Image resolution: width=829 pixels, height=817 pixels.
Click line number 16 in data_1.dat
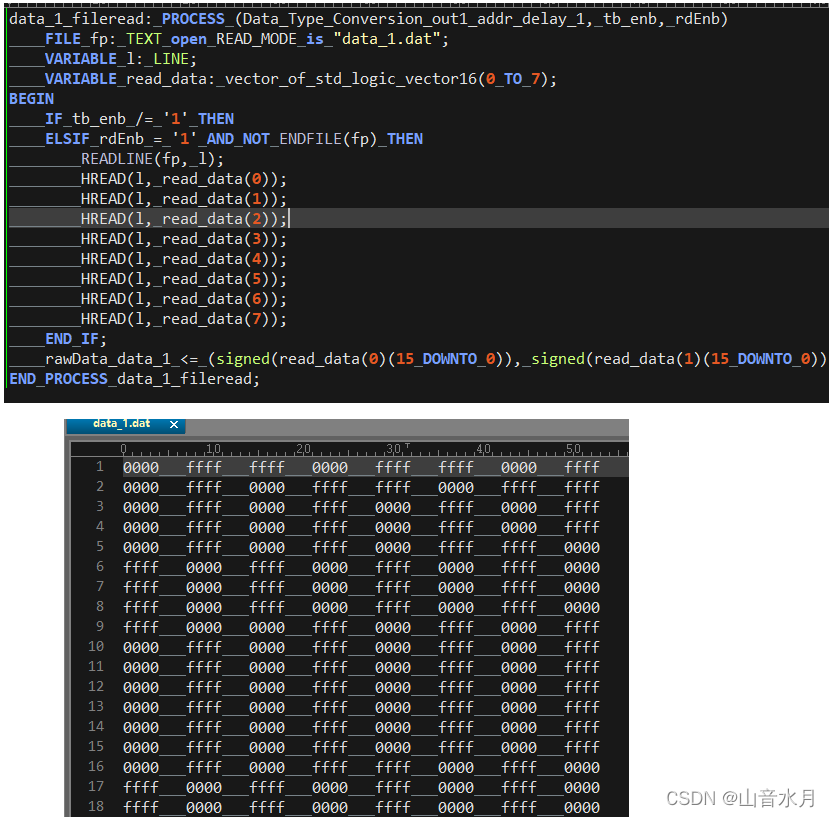[x=96, y=767]
